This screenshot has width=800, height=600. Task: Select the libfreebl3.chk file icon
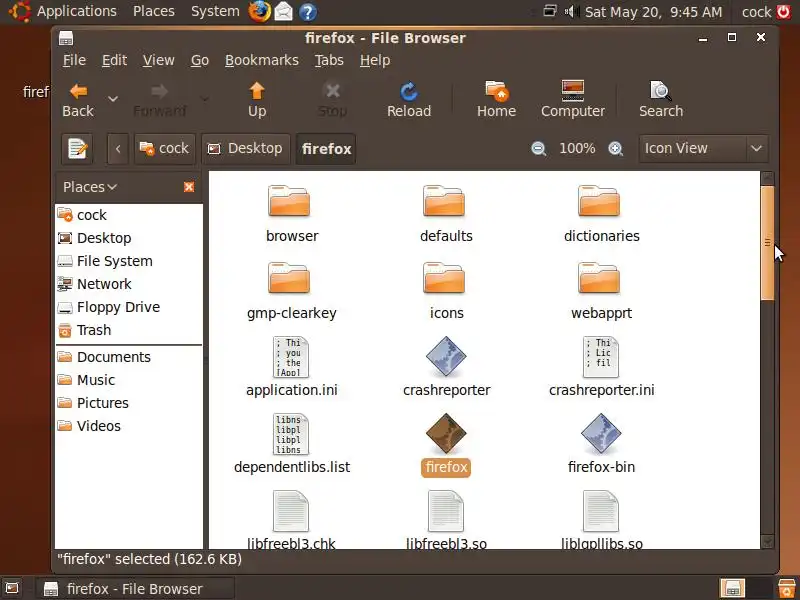(x=291, y=511)
